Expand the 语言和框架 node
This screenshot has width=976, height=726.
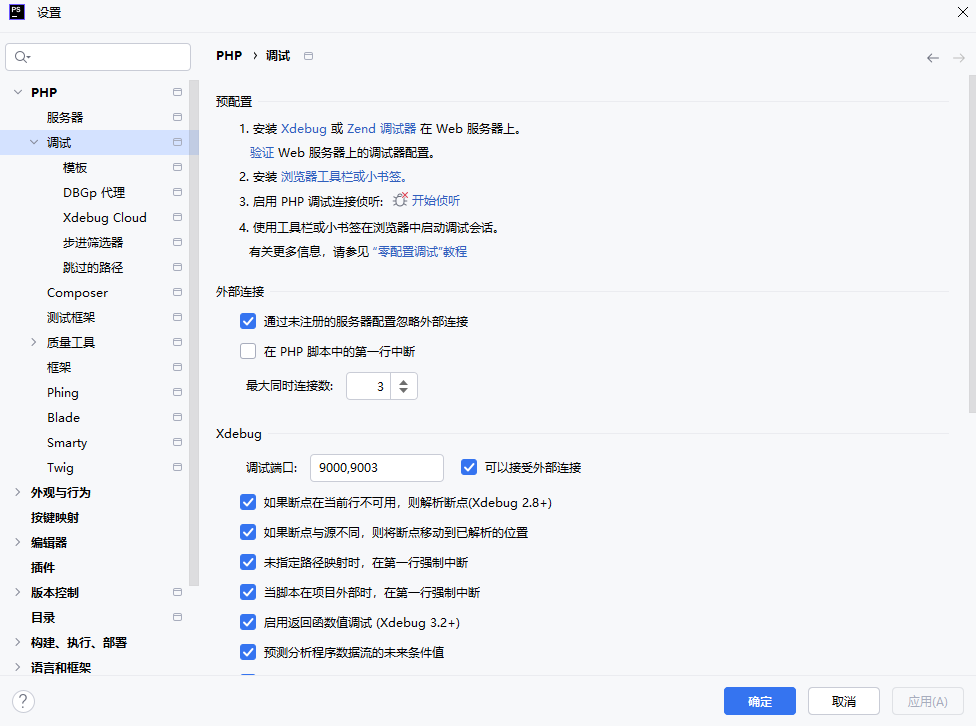[18, 667]
